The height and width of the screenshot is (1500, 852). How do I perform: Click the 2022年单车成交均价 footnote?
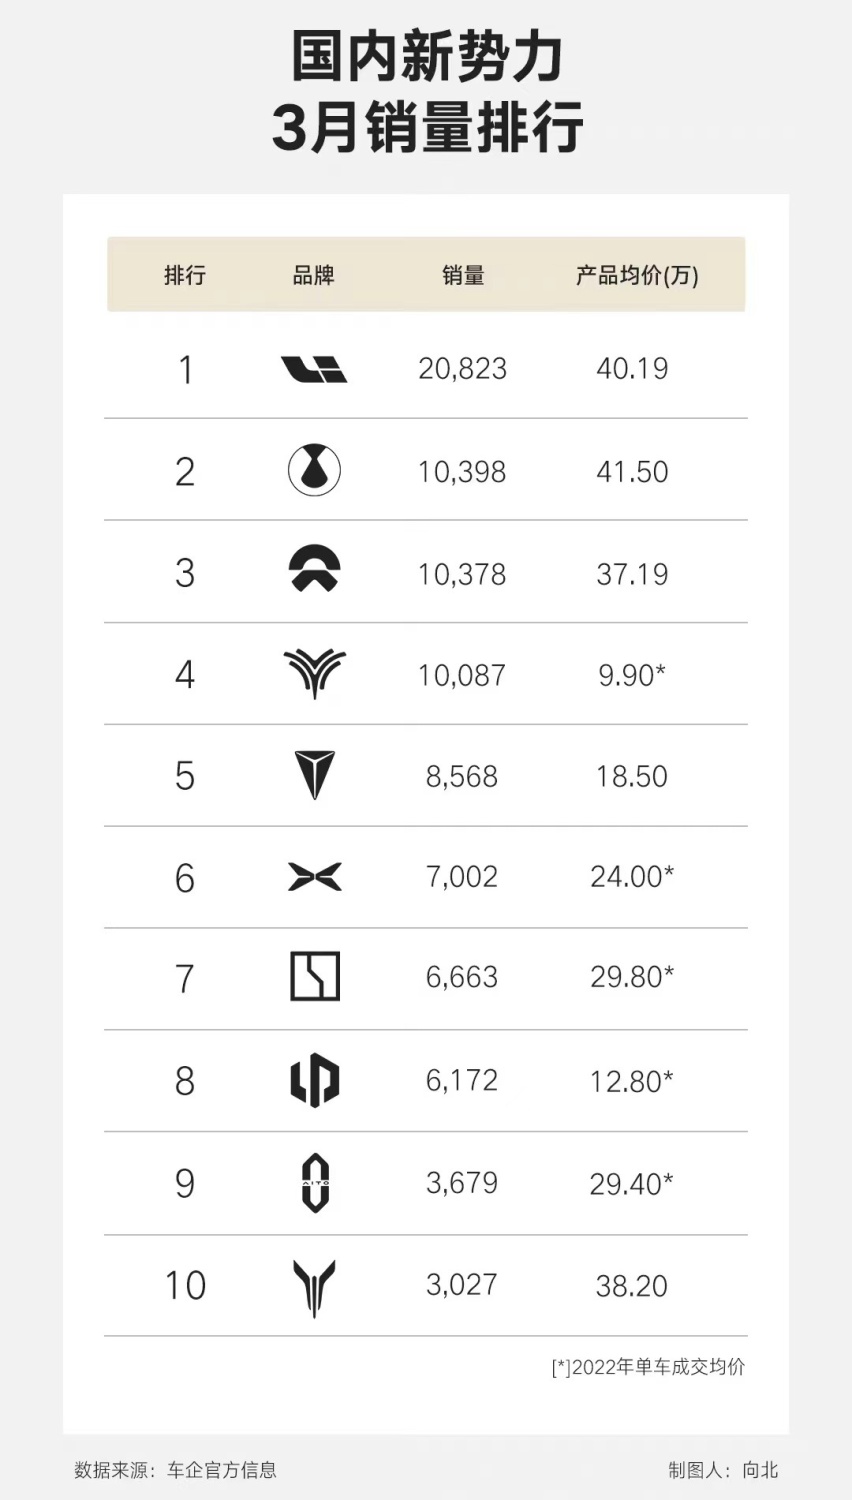point(648,1367)
